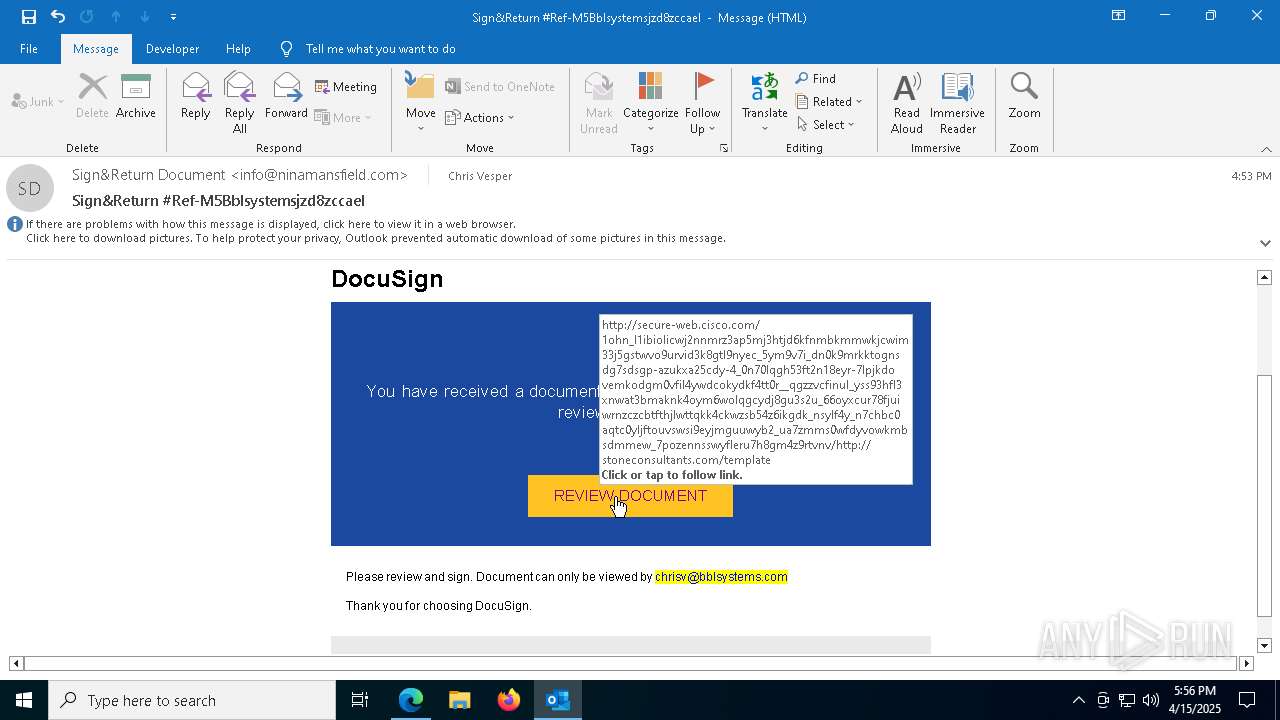Open the Developer ribbon tab
The height and width of the screenshot is (720, 1280).
click(x=172, y=48)
